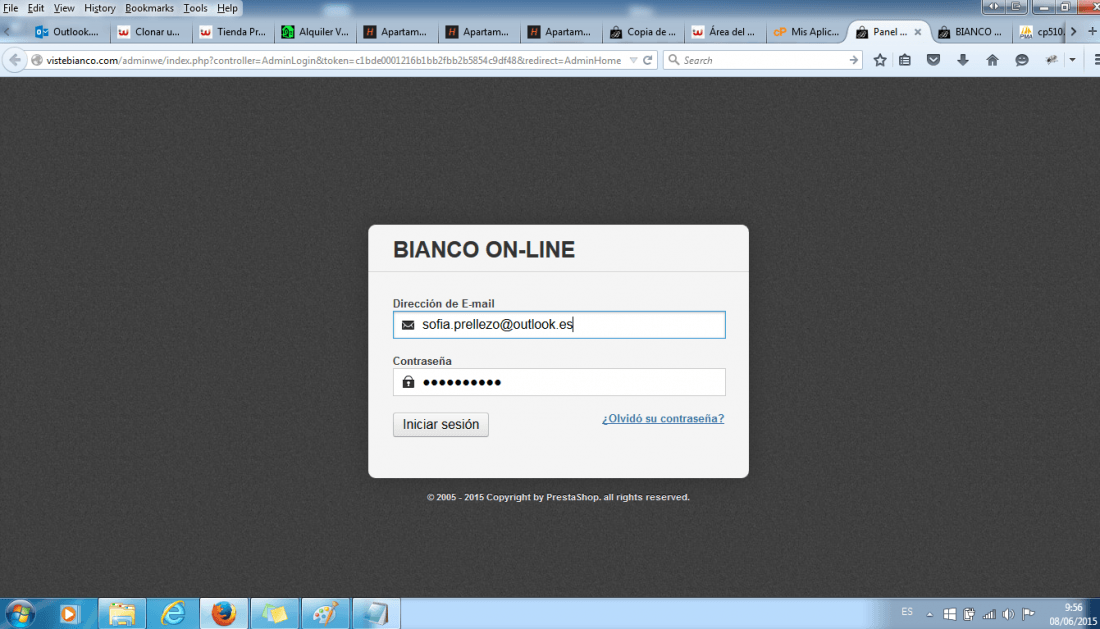Click the network signal tray icon

(988, 614)
